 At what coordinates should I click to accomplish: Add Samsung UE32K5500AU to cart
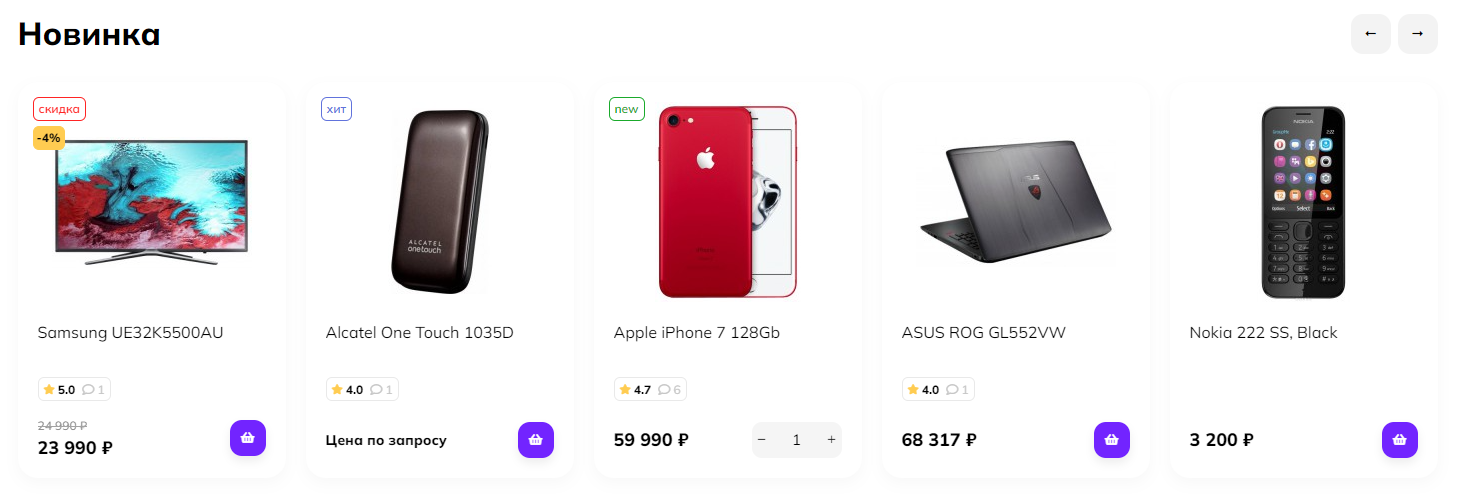pyautogui.click(x=248, y=438)
